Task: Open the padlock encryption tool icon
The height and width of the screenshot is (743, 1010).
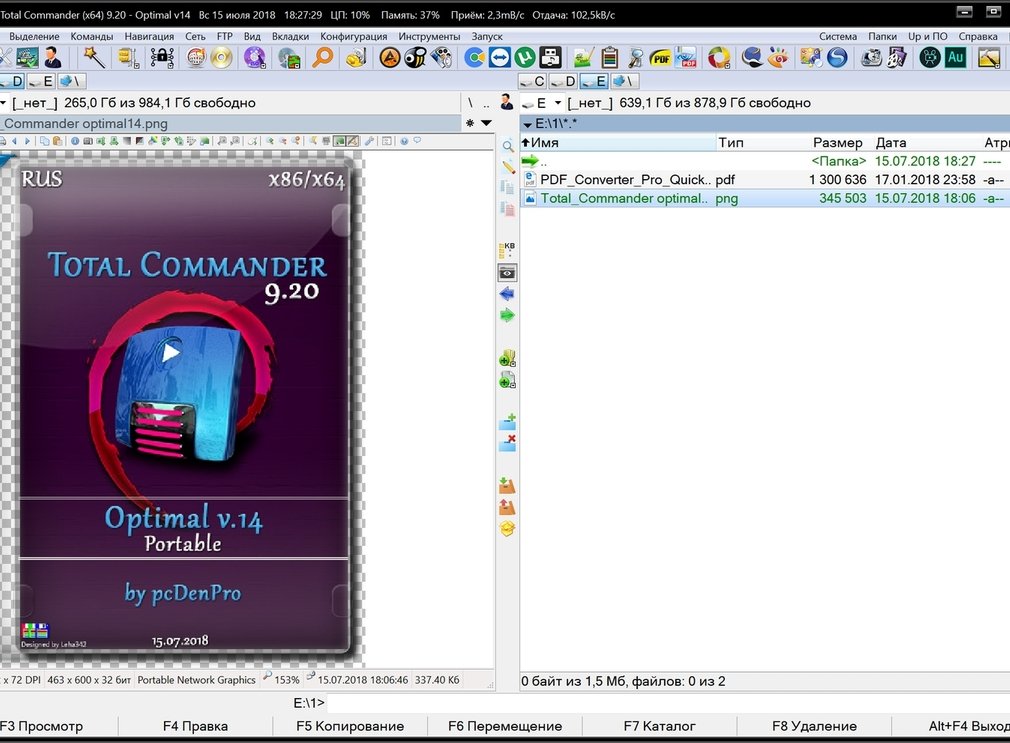Action: tap(162, 58)
